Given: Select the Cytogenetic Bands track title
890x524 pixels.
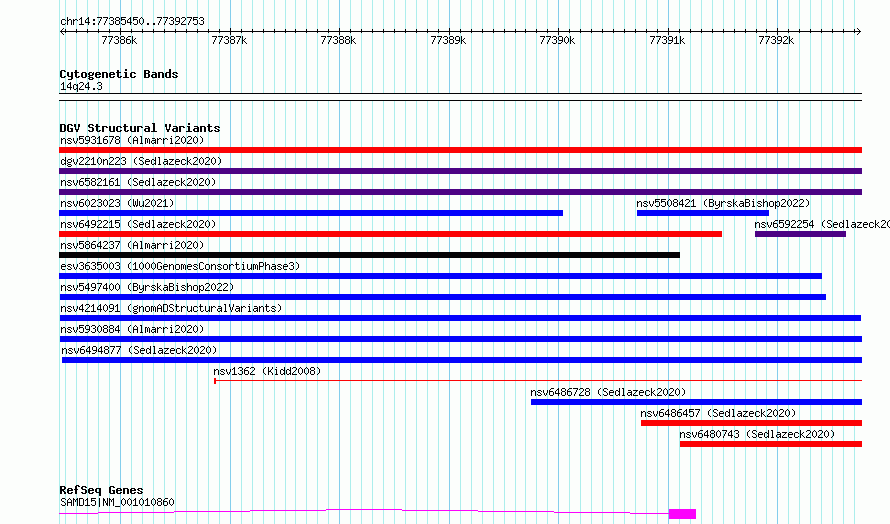Looking at the screenshot, I should 119,74.
